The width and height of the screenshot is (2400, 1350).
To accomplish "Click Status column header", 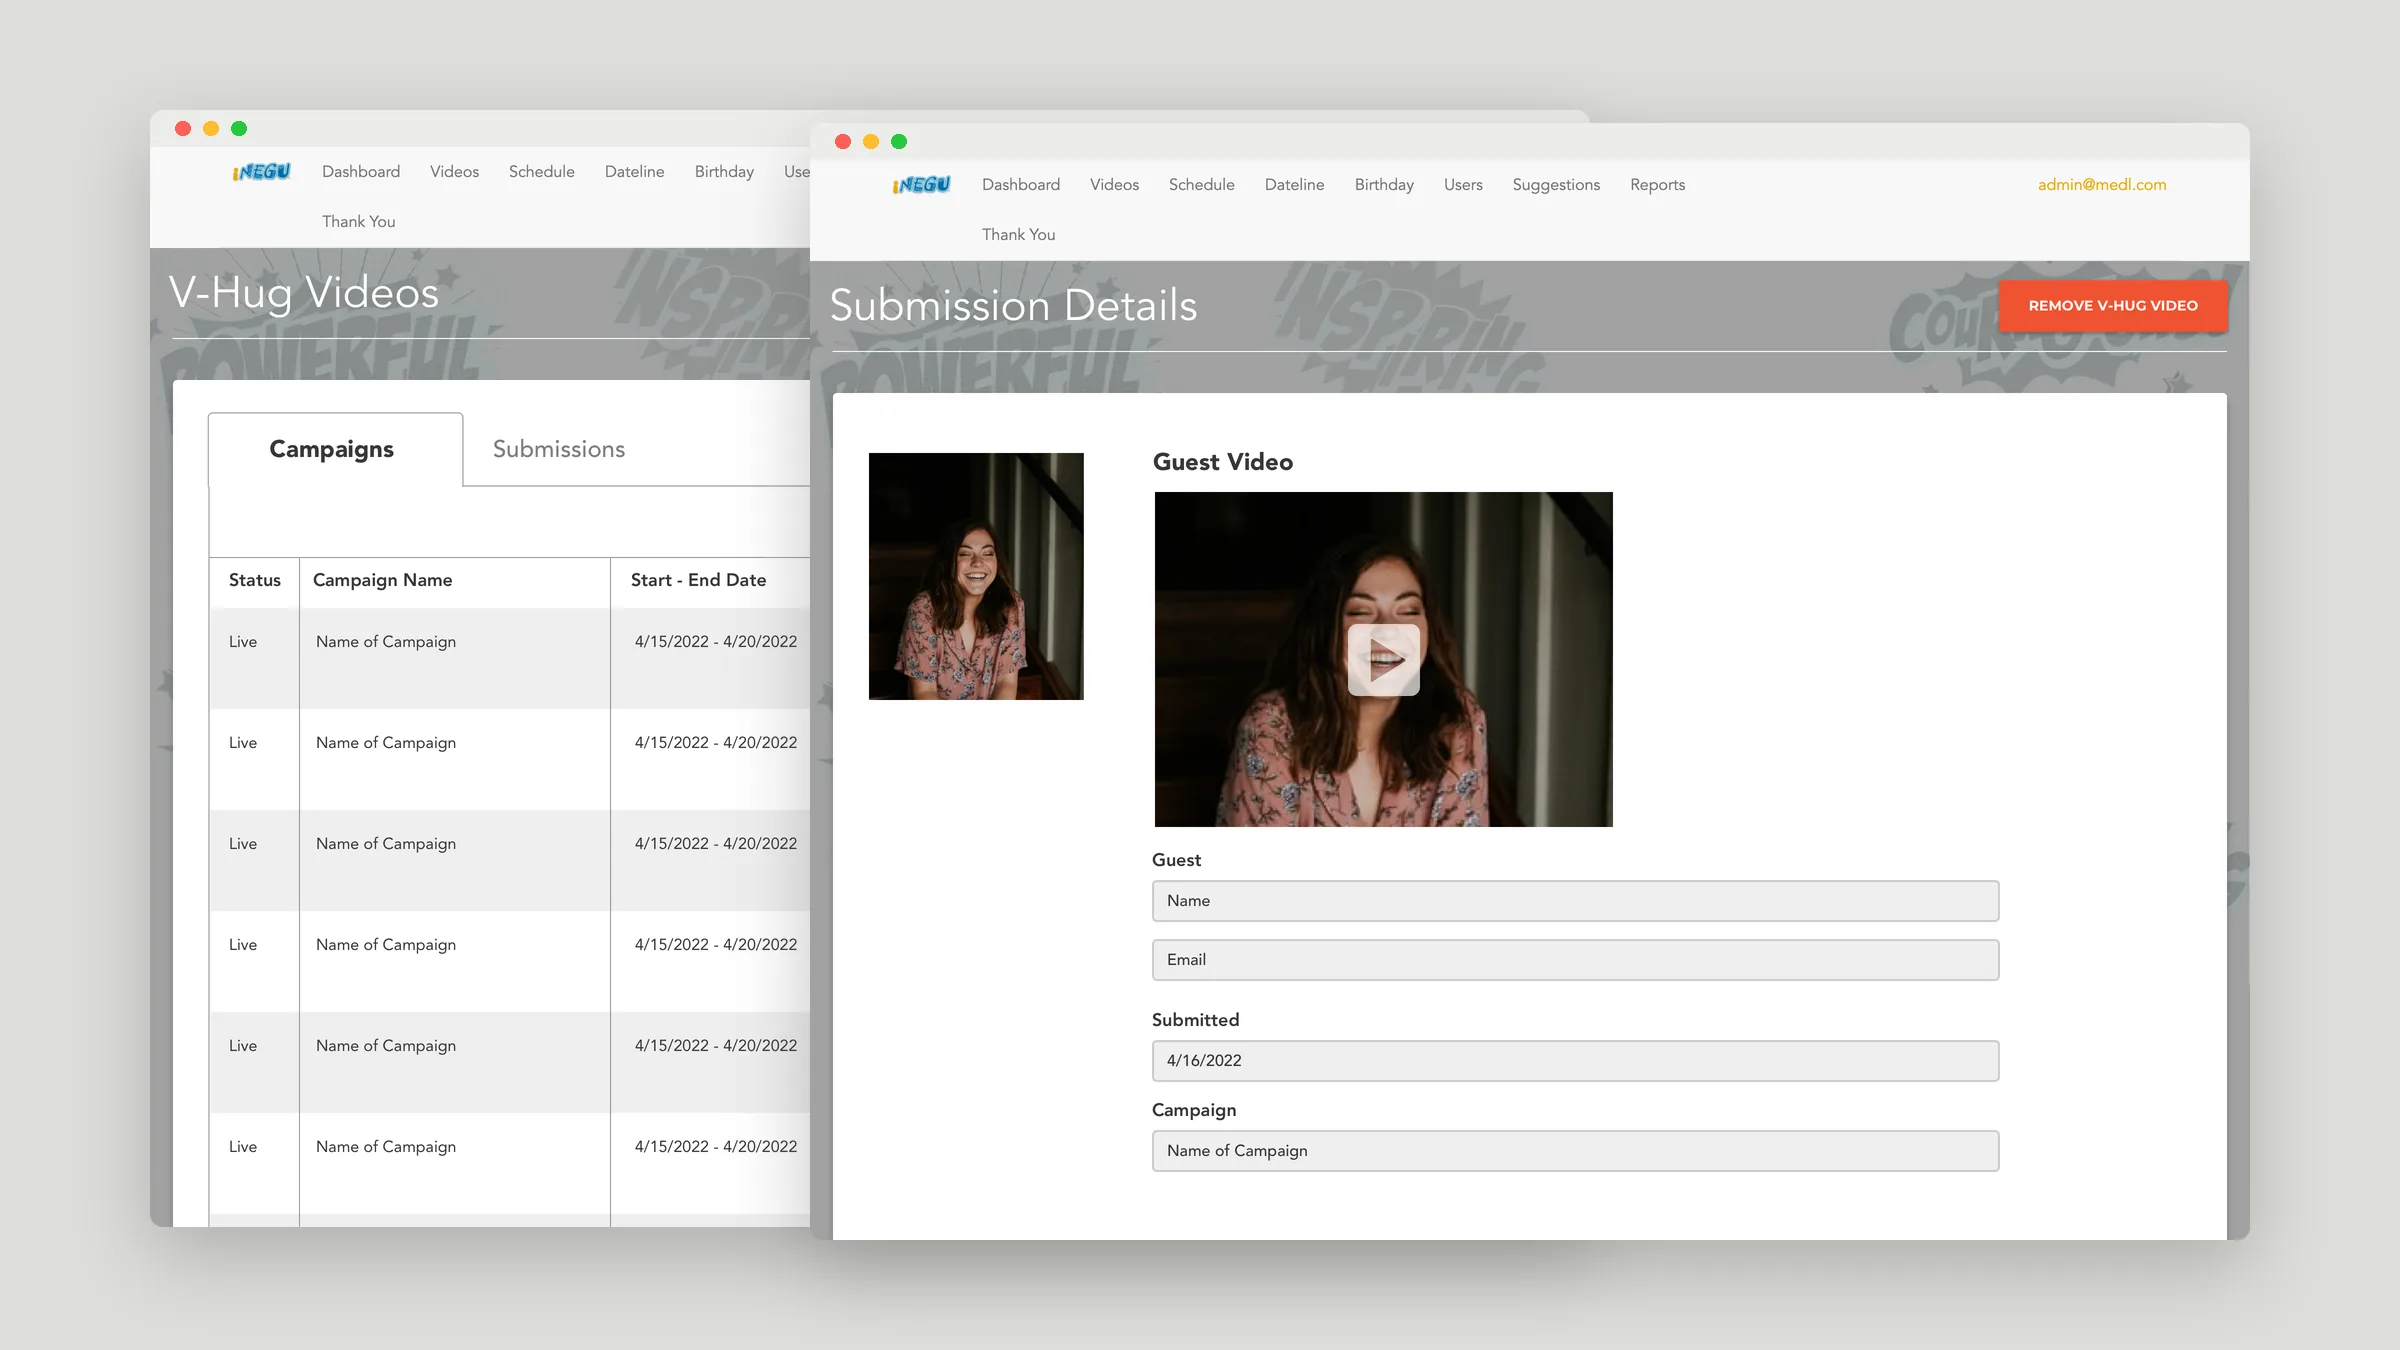I will 255,580.
